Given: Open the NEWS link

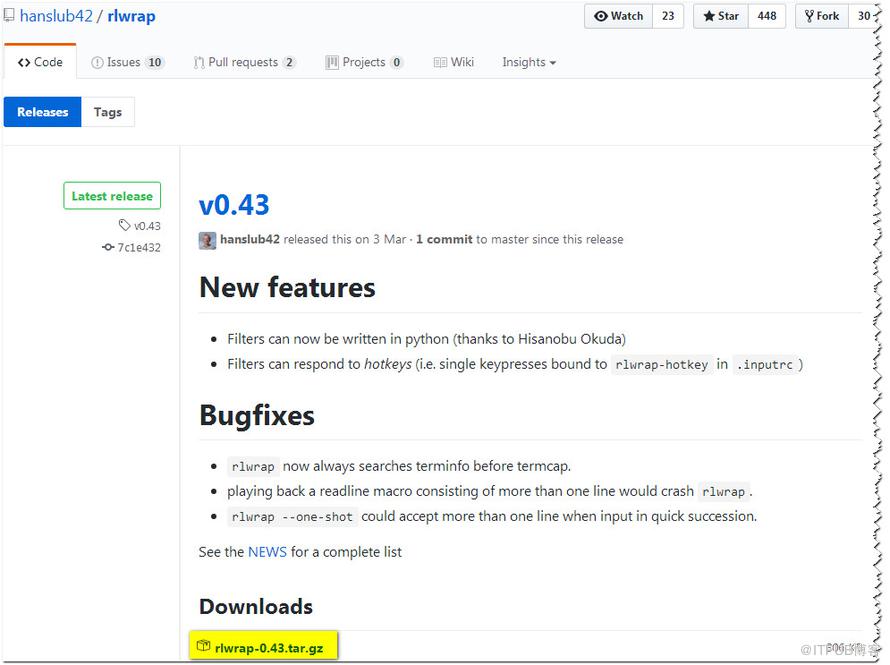Looking at the screenshot, I should tap(267, 552).
